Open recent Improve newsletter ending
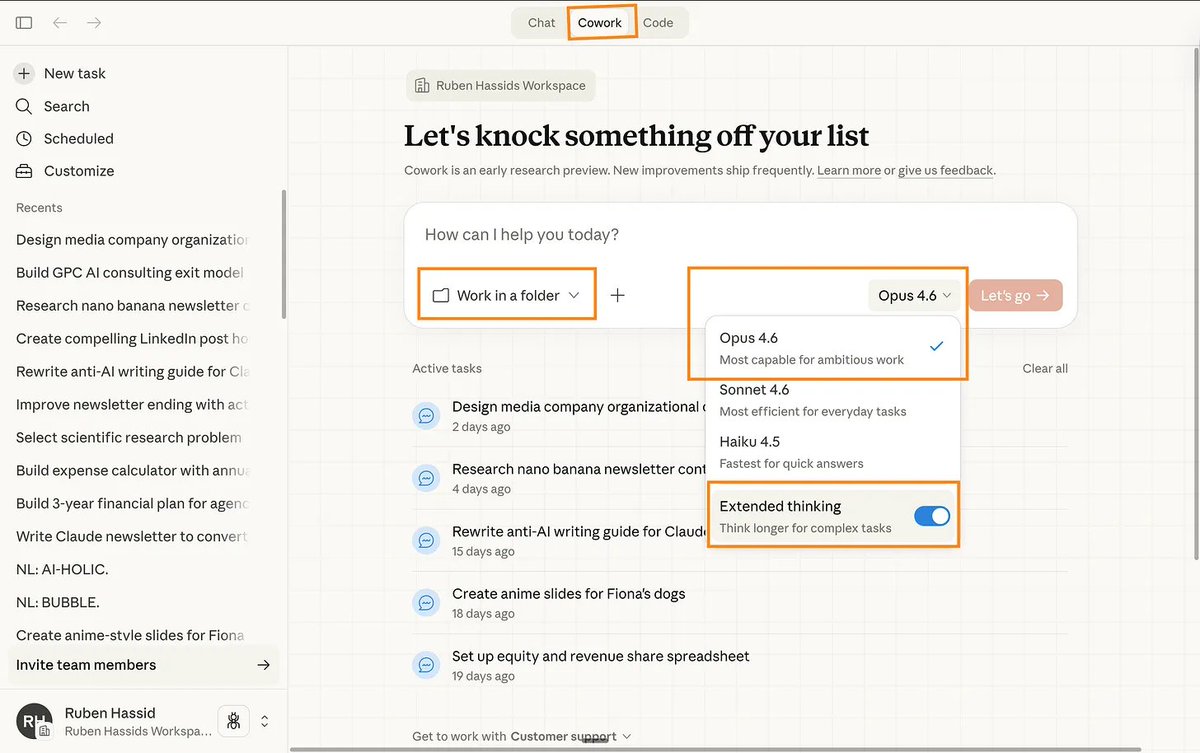Screen dimensions: 1200x753 pyautogui.click(x=130, y=404)
